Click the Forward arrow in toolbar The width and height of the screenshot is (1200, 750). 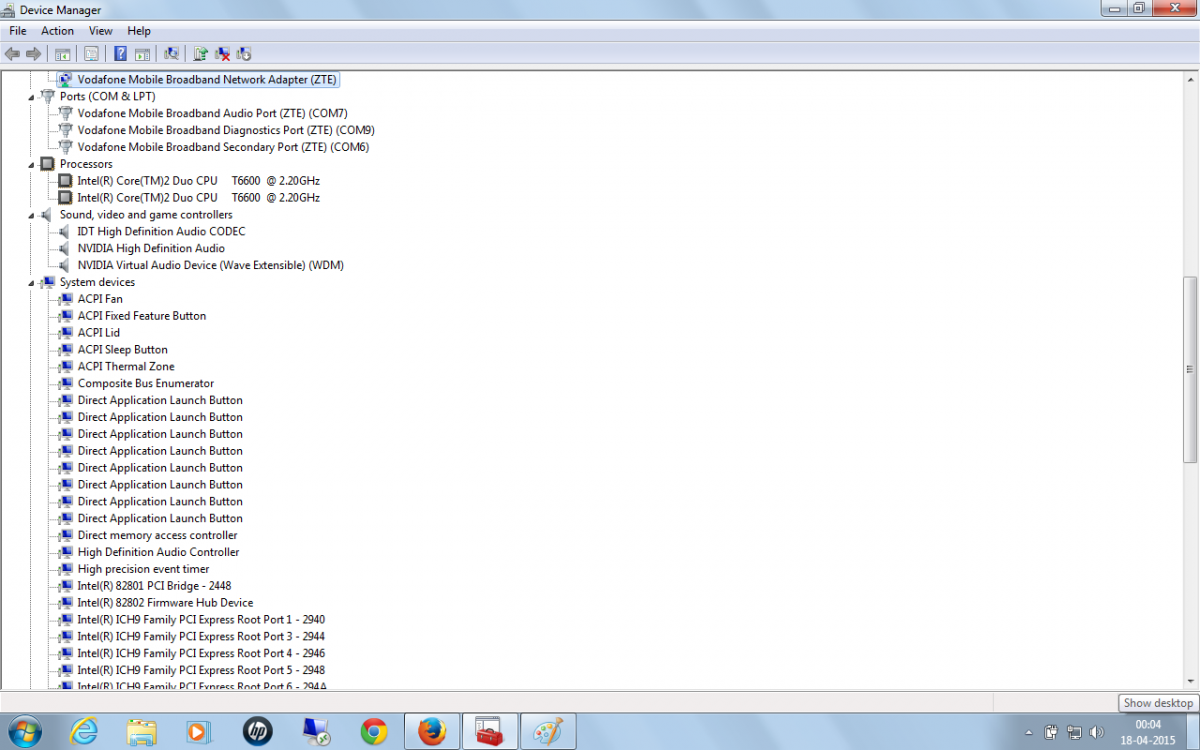[34, 53]
